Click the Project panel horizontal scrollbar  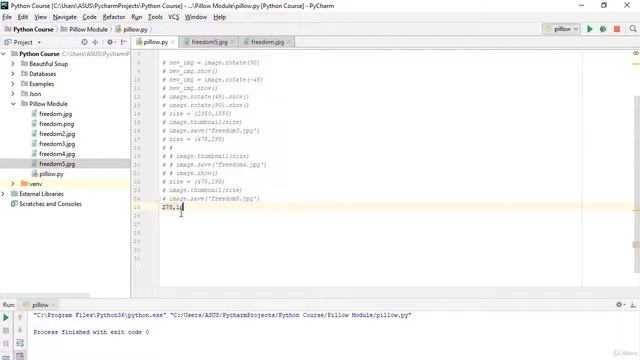coord(45,295)
